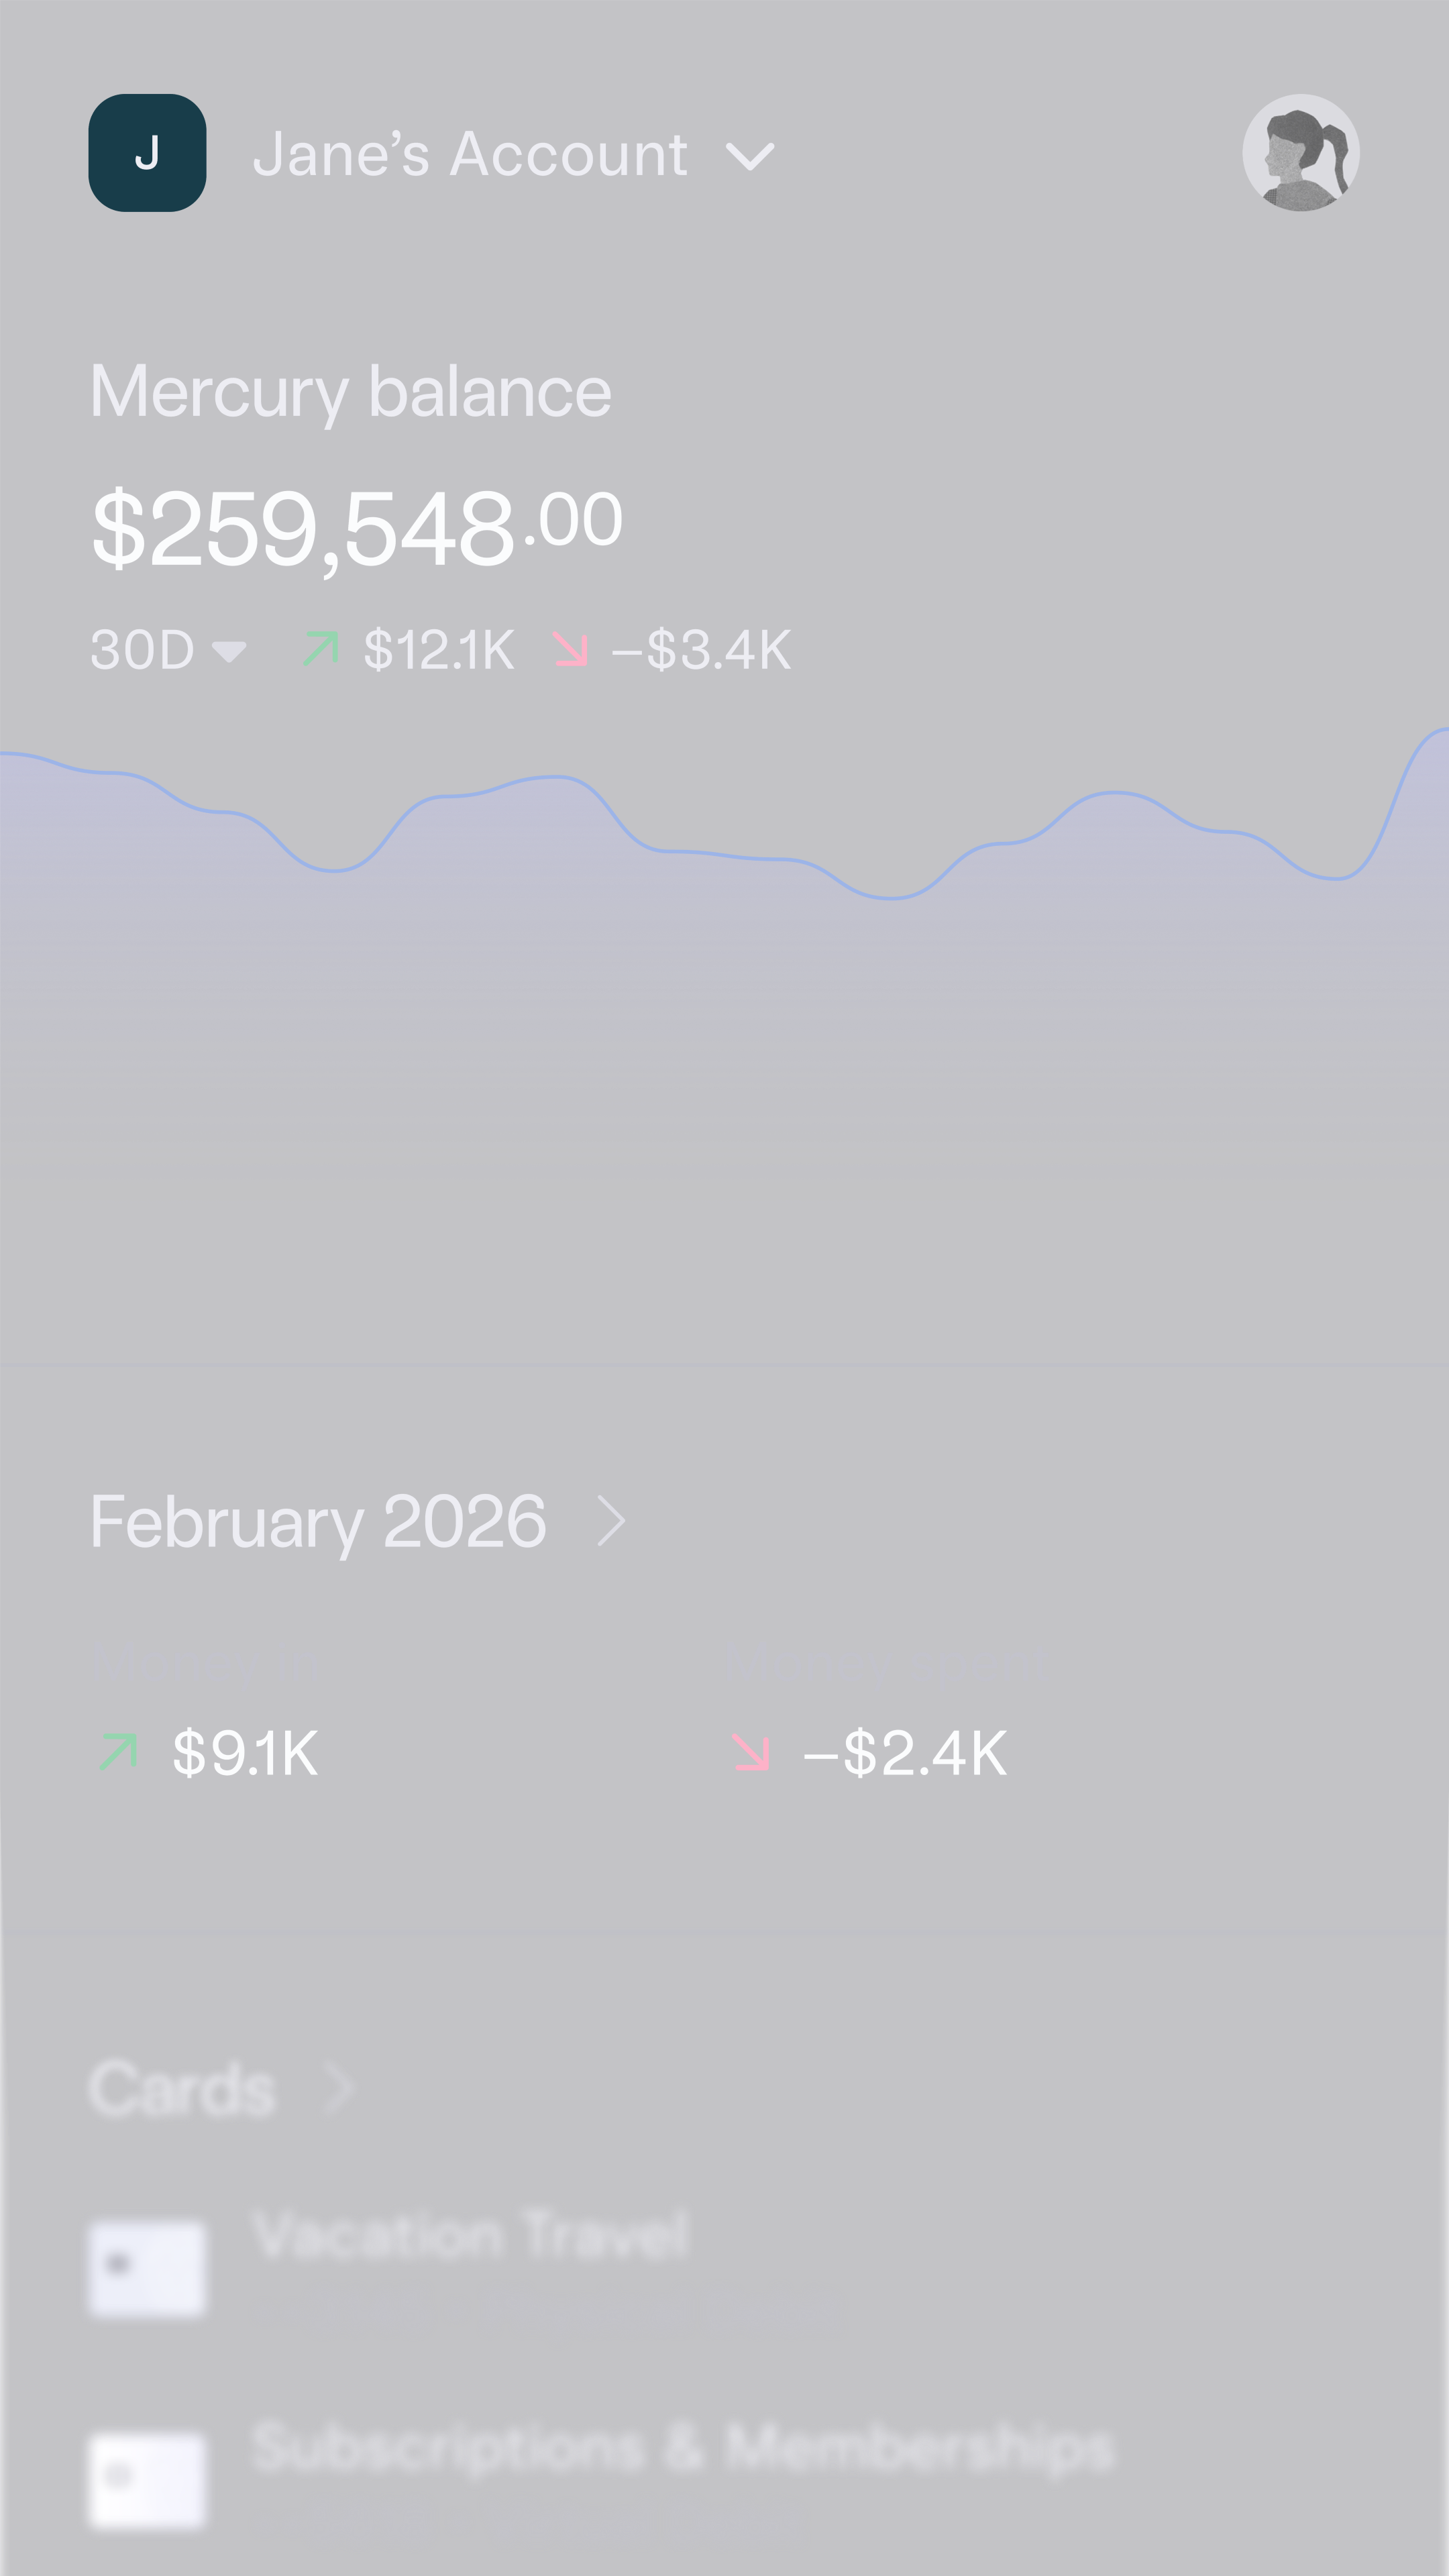
Task: Tap the profile photo in the corner
Action: coord(1301,151)
